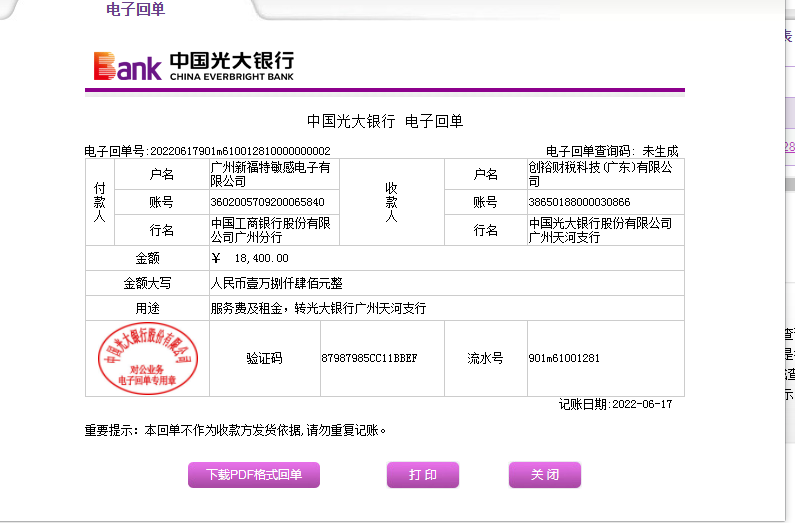Select purpose text 服务费及租金
This screenshot has width=795, height=523.
point(246,308)
